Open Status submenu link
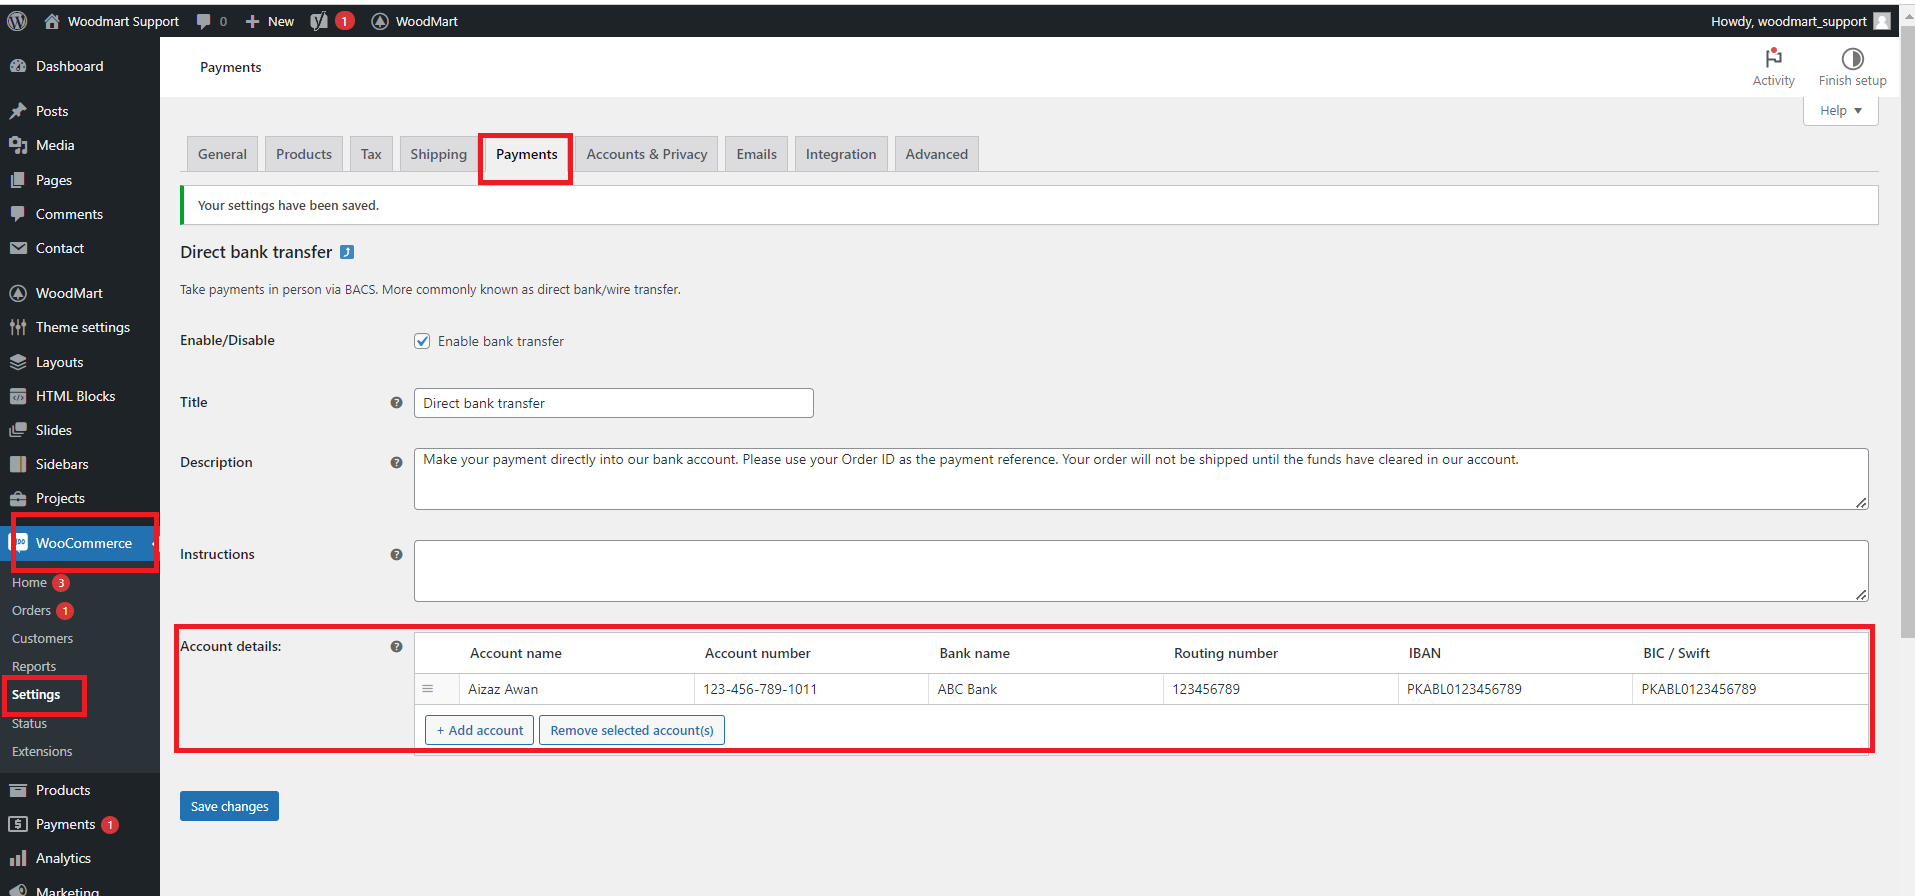The height and width of the screenshot is (896, 1915). [x=29, y=723]
